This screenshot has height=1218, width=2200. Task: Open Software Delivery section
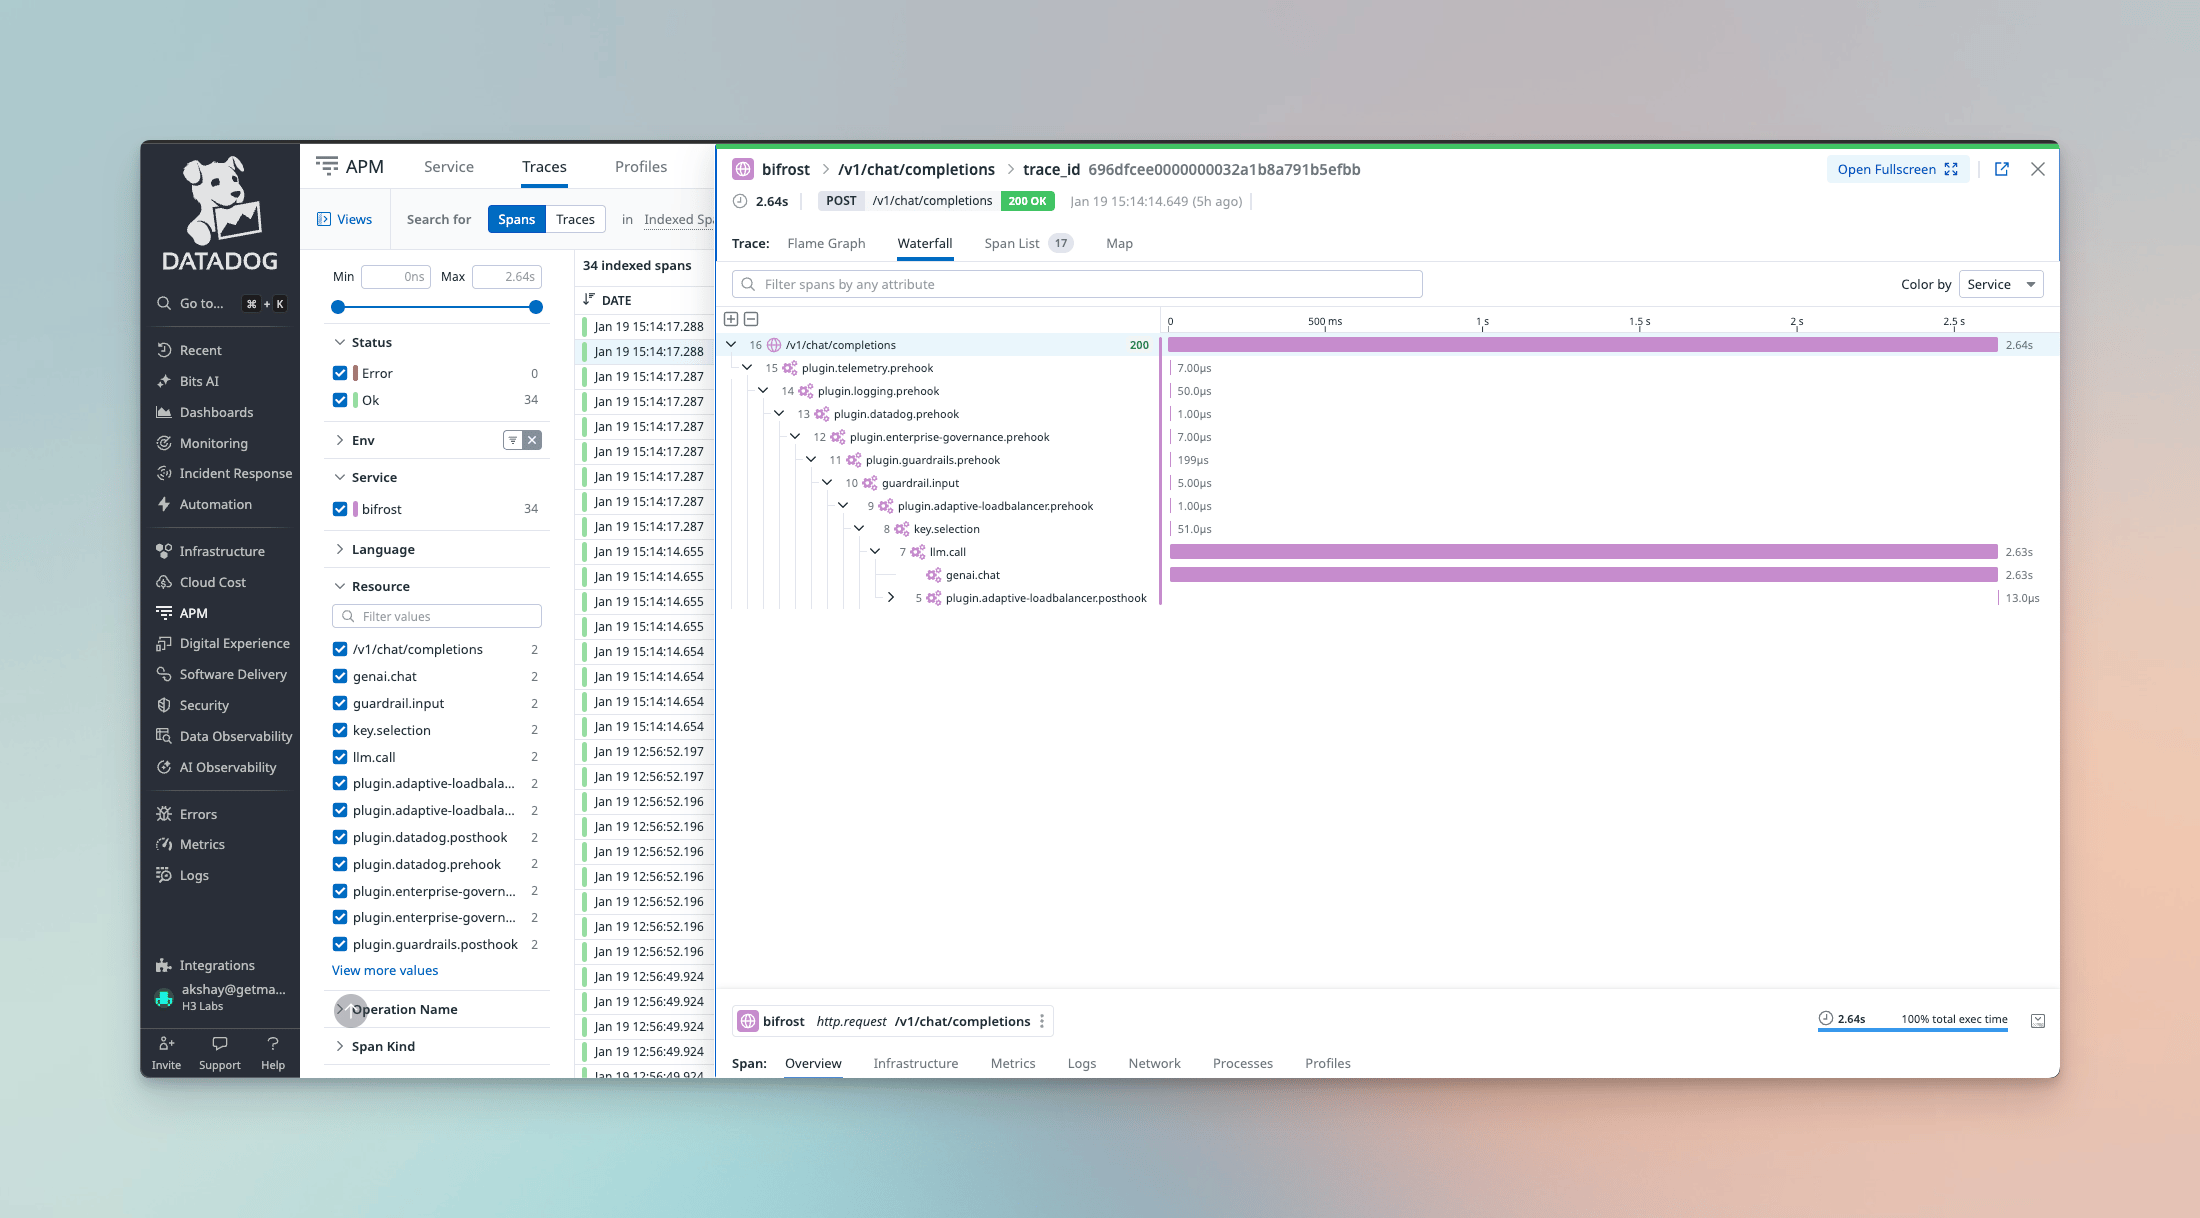(x=233, y=674)
